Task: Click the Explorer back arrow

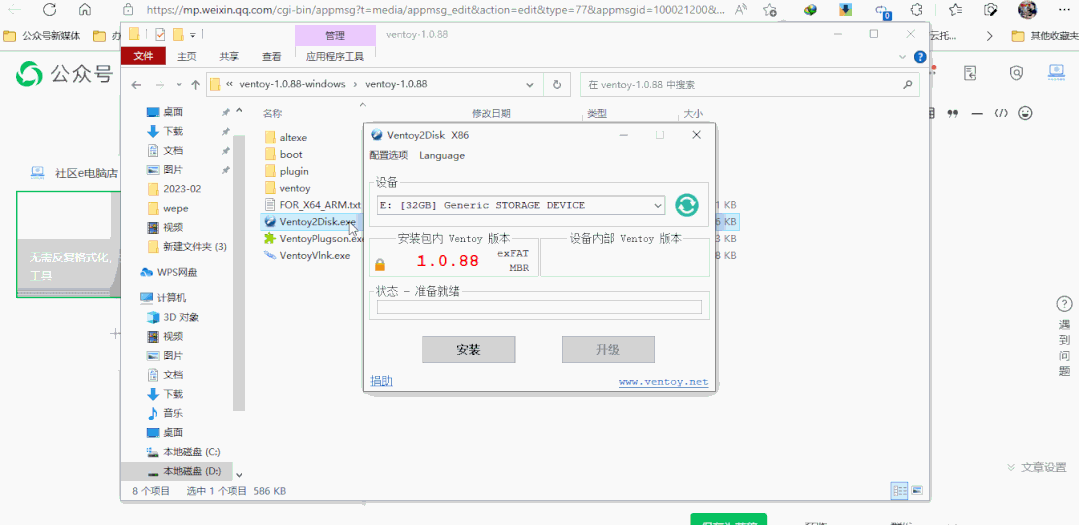Action: [136, 85]
